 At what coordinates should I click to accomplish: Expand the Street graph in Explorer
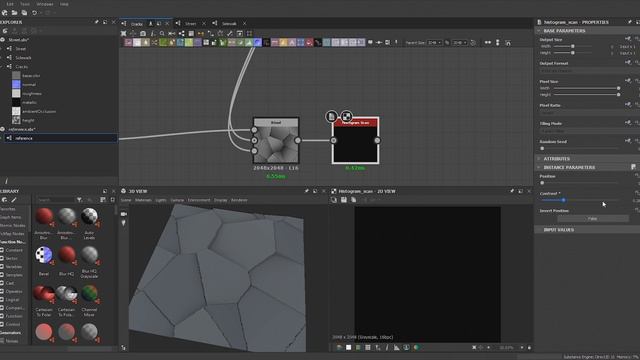point(2,49)
